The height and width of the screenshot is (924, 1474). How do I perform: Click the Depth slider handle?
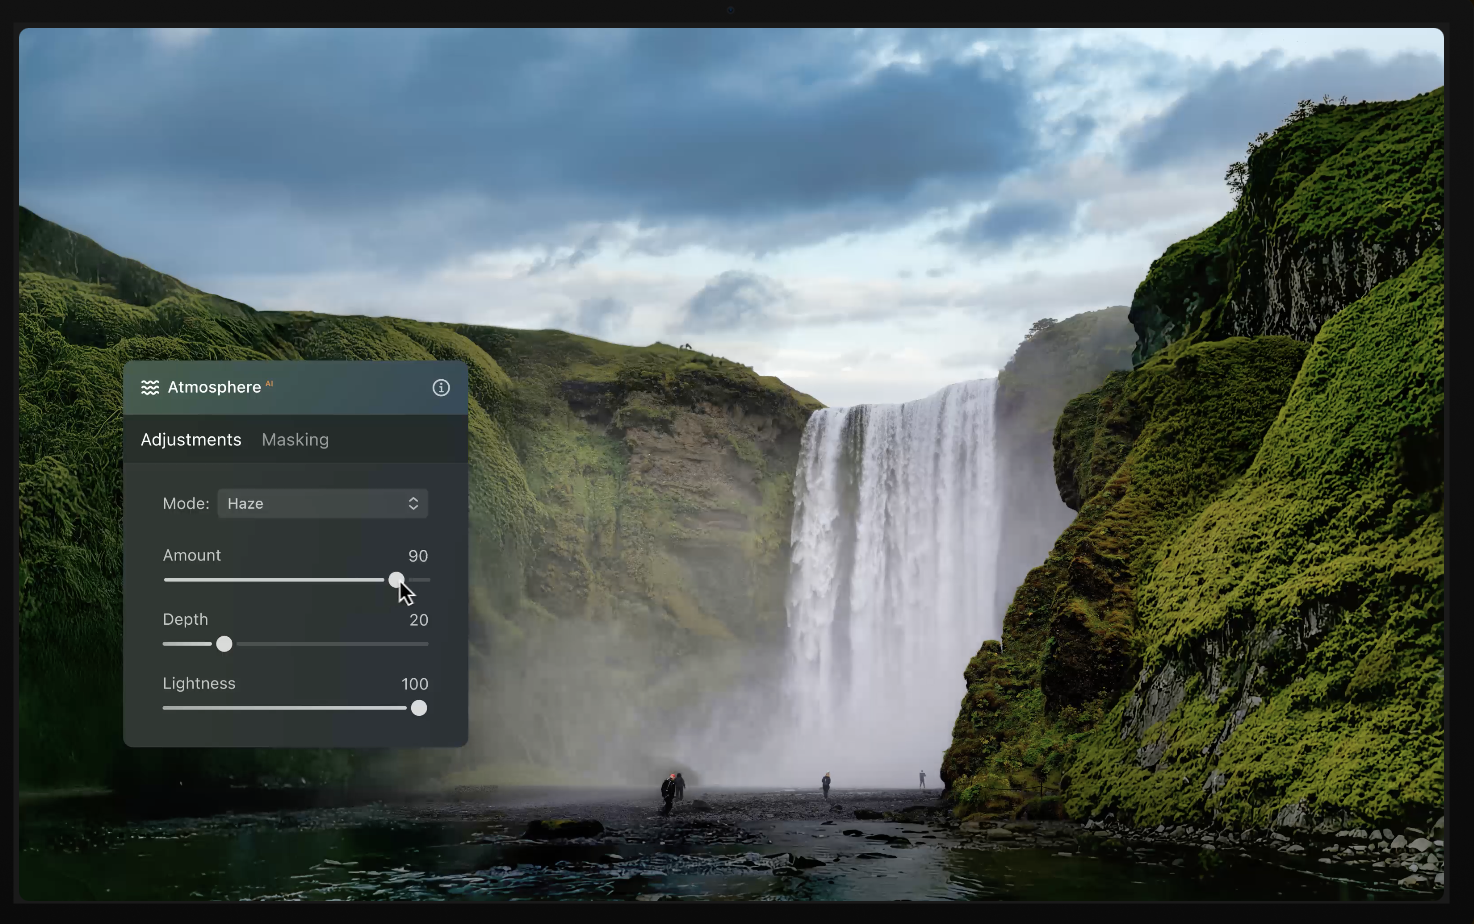click(224, 644)
